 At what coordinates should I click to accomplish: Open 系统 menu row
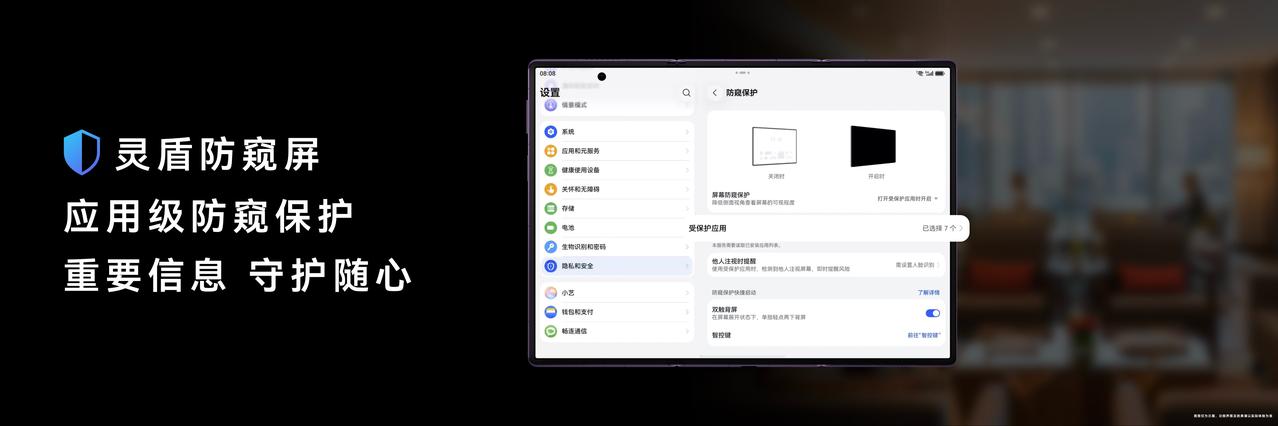point(616,132)
